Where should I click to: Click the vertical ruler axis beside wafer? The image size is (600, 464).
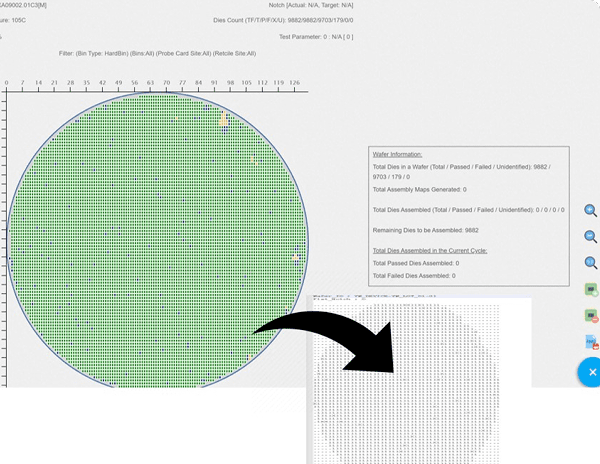[4, 240]
